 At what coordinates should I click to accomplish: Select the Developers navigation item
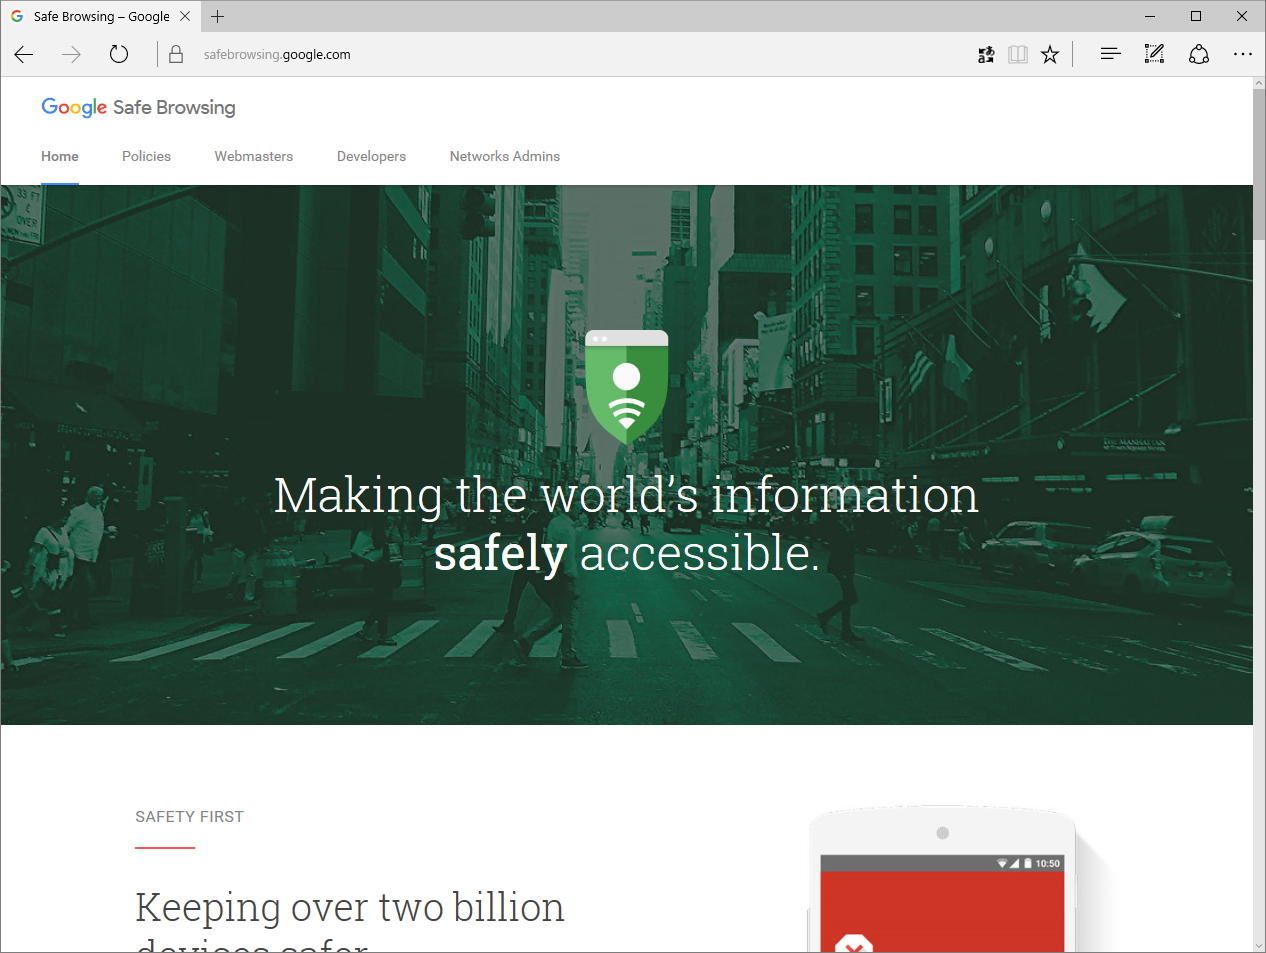tap(371, 156)
